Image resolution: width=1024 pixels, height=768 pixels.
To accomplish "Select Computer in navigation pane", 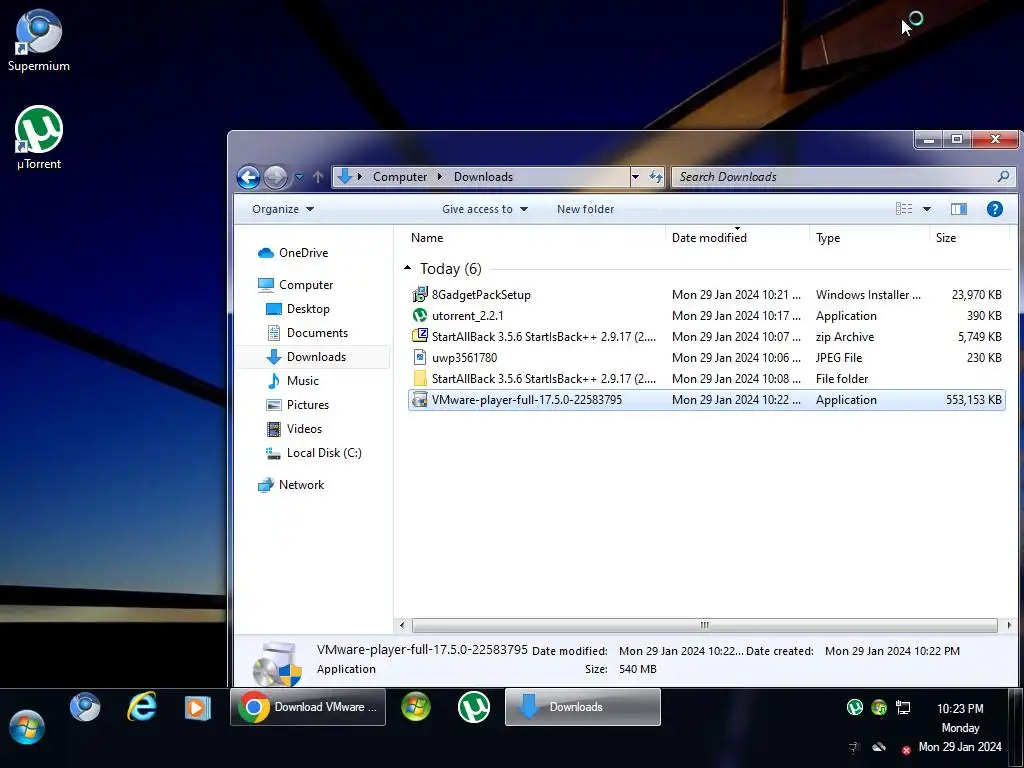I will coord(306,285).
